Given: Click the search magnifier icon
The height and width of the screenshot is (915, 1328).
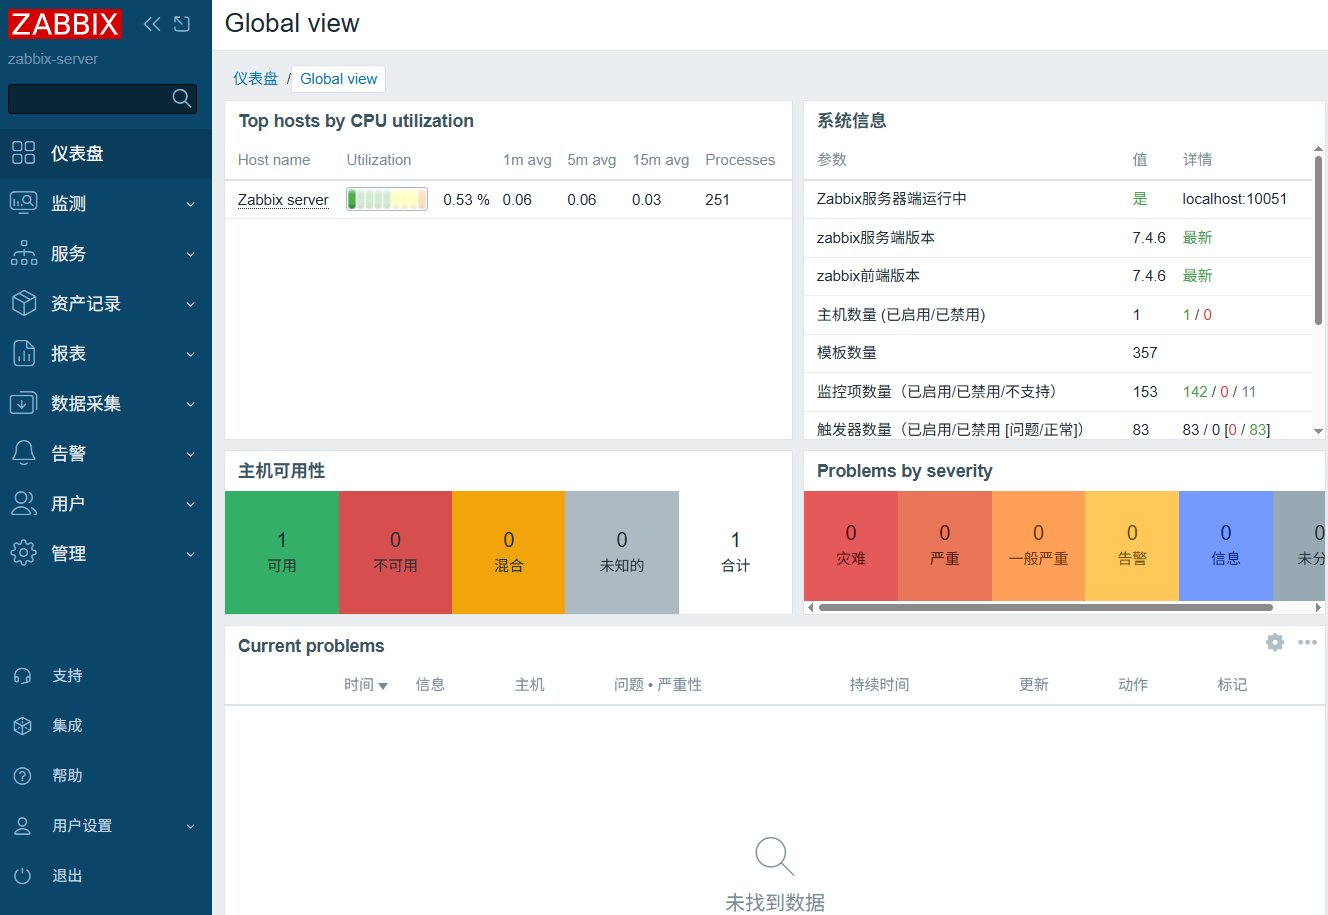Looking at the screenshot, I should 181,98.
